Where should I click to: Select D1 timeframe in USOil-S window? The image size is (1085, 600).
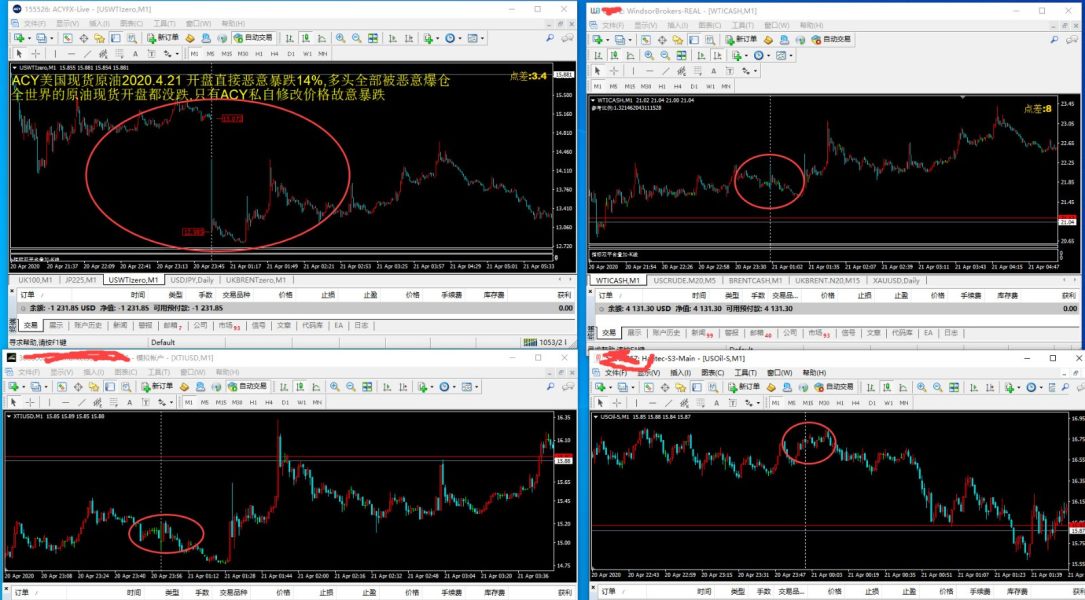click(x=872, y=403)
